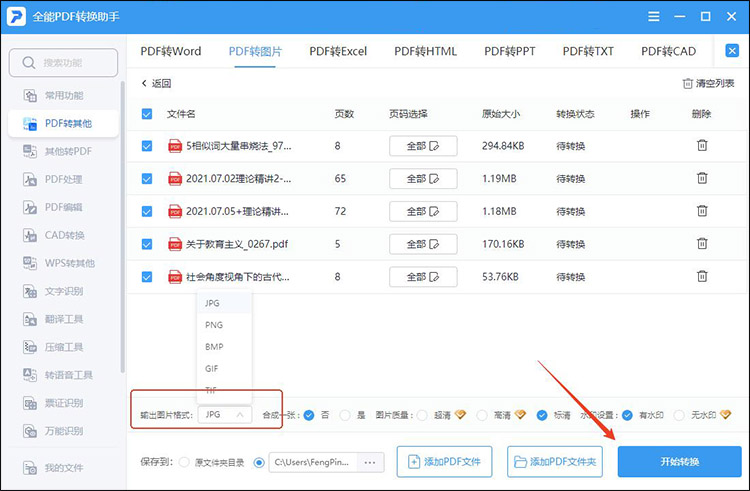Uncheck the 2021.07.05+理论精讲 file checkbox
Image resolution: width=750 pixels, height=491 pixels.
[147, 211]
